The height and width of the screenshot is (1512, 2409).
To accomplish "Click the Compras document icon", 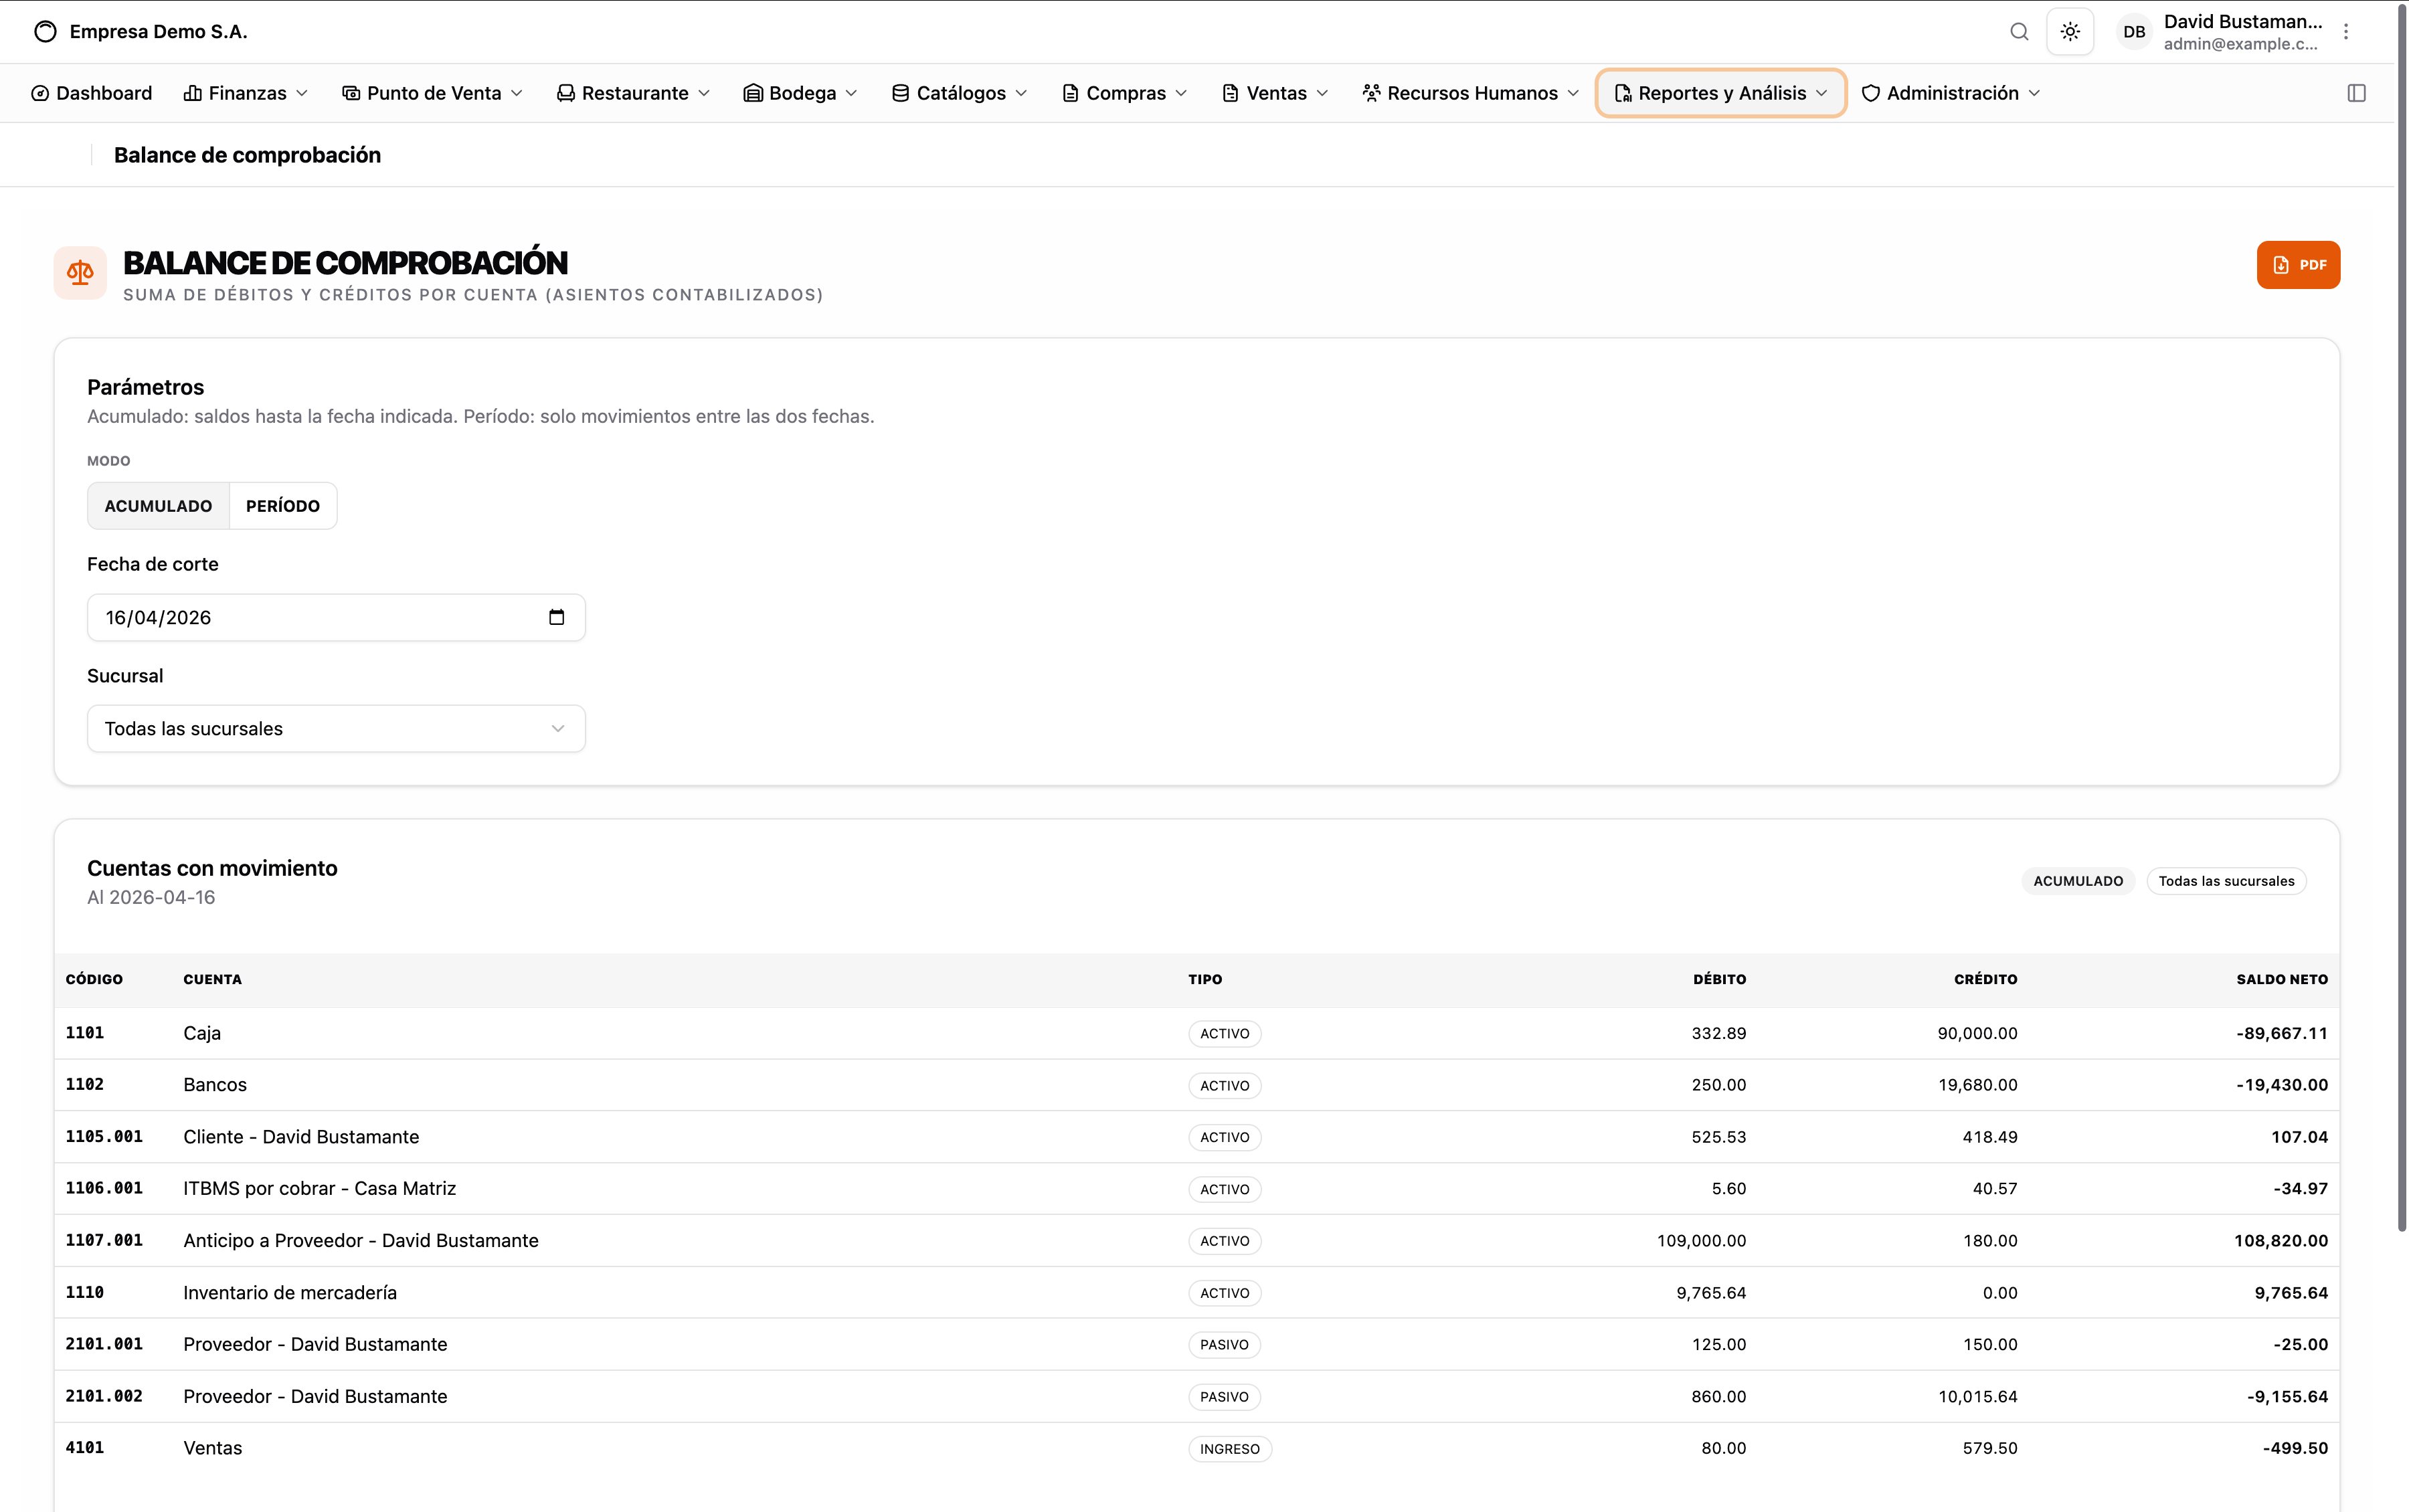I will [x=1070, y=93].
